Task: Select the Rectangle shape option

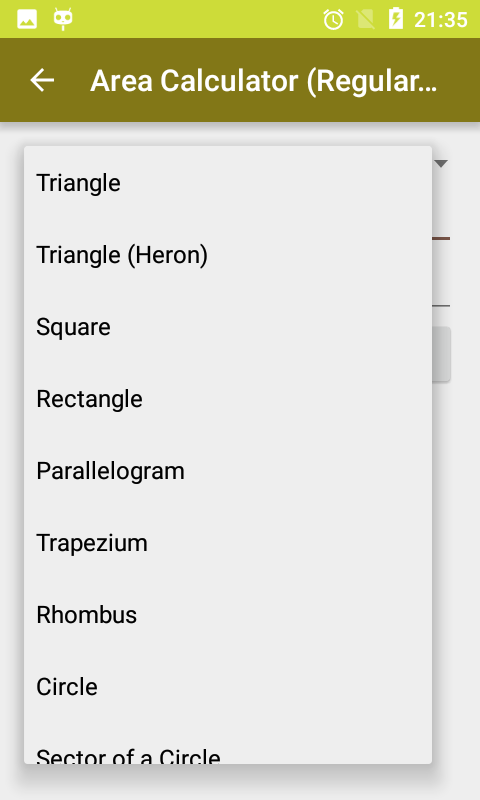Action: coord(228,398)
